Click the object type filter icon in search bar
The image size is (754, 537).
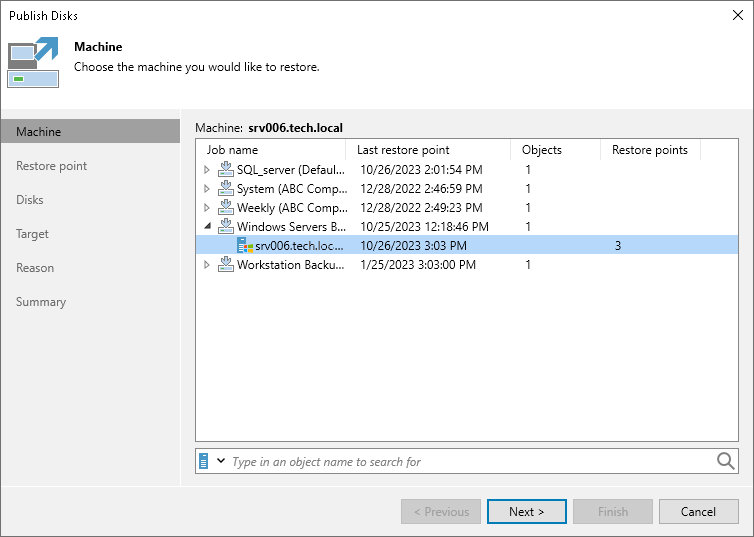(204, 461)
